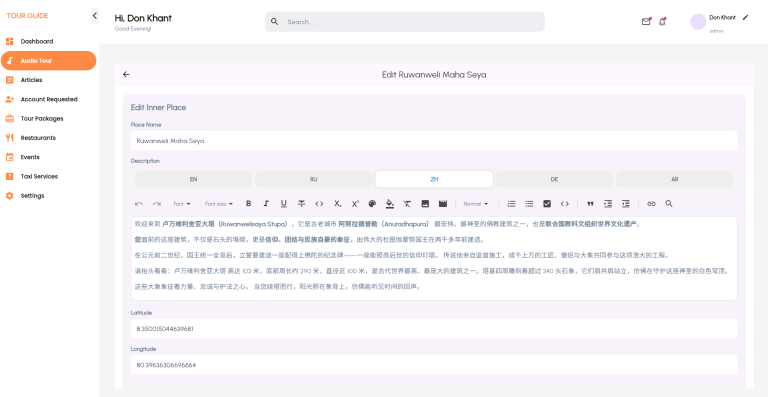Insert a hyperlink
The width and height of the screenshot is (768, 397).
point(651,204)
